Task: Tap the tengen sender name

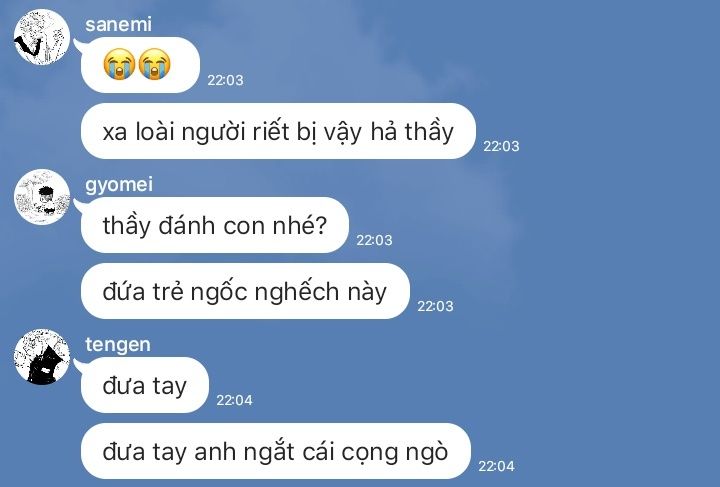Action: click(118, 345)
